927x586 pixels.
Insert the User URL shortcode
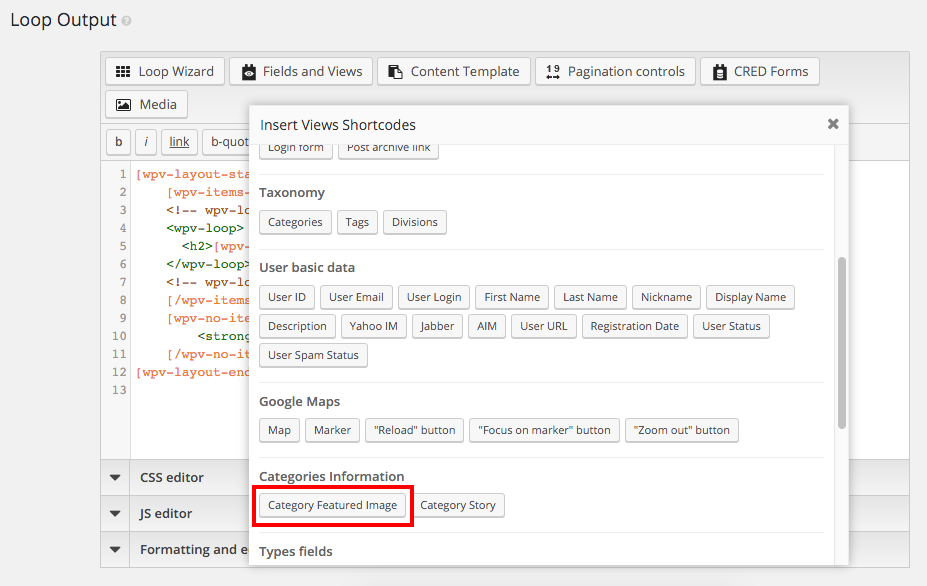click(x=543, y=326)
